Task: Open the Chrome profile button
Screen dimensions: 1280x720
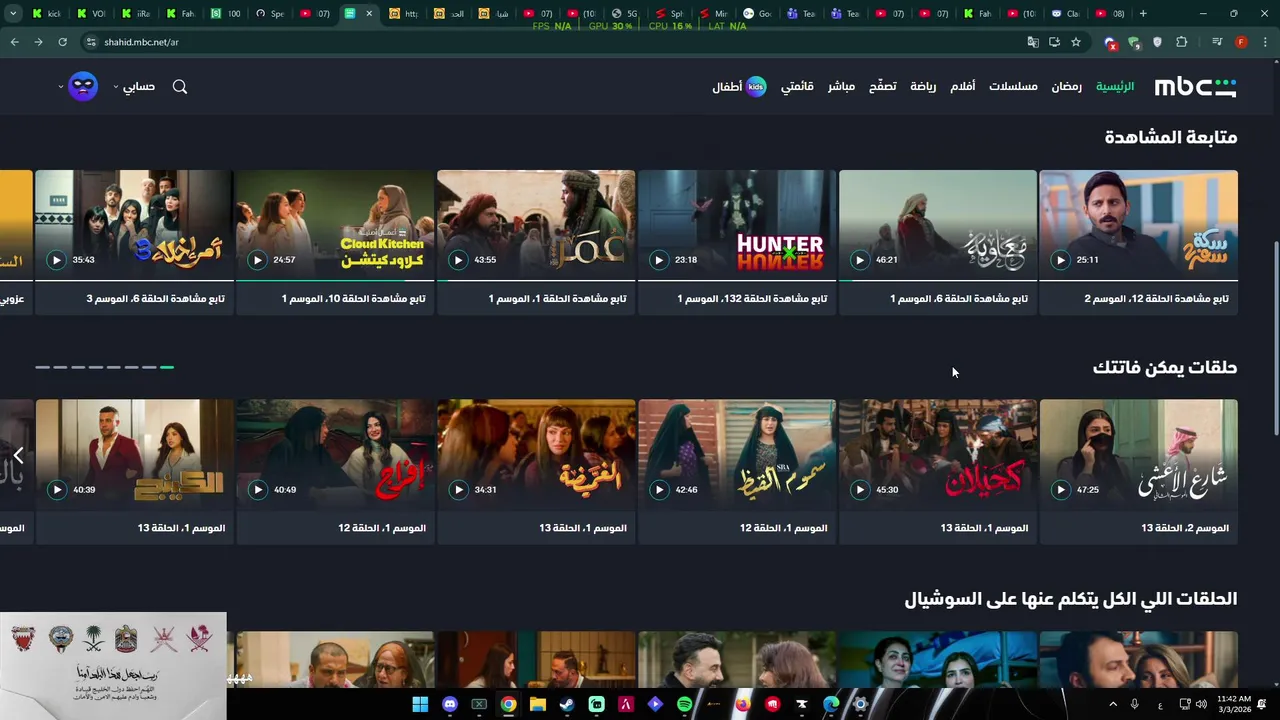Action: pyautogui.click(x=1241, y=42)
